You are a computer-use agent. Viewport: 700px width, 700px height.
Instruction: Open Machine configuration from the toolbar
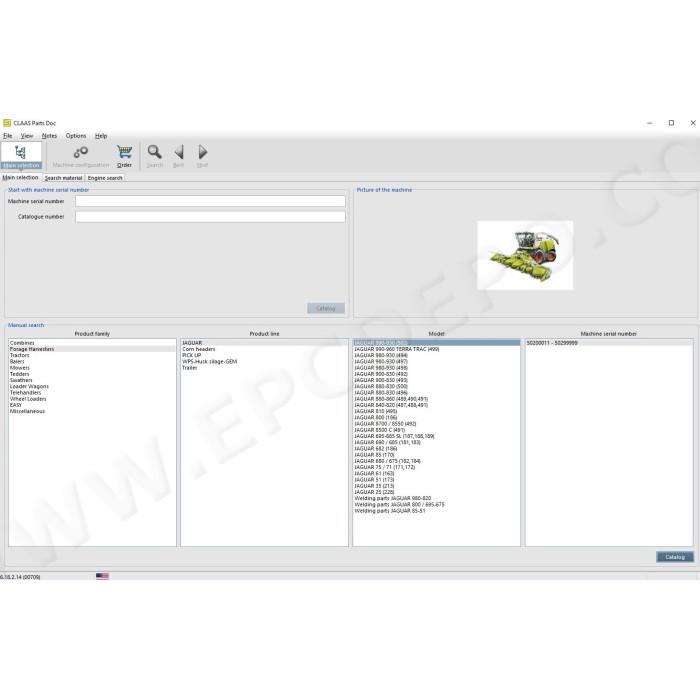[x=81, y=156]
